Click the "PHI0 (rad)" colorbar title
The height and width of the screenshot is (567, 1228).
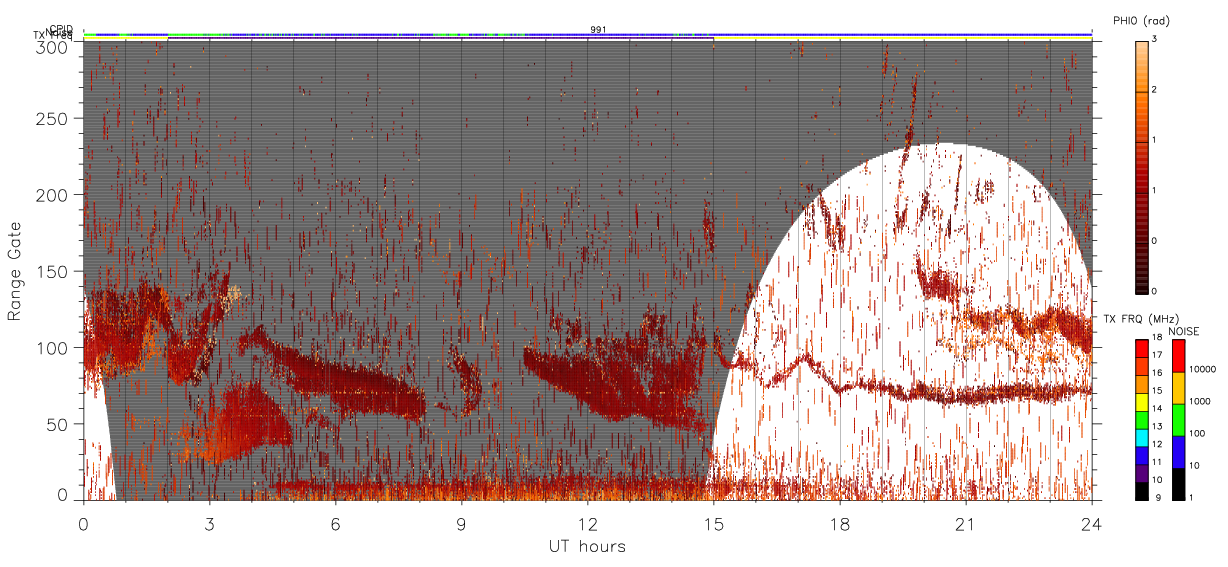coord(1141,20)
